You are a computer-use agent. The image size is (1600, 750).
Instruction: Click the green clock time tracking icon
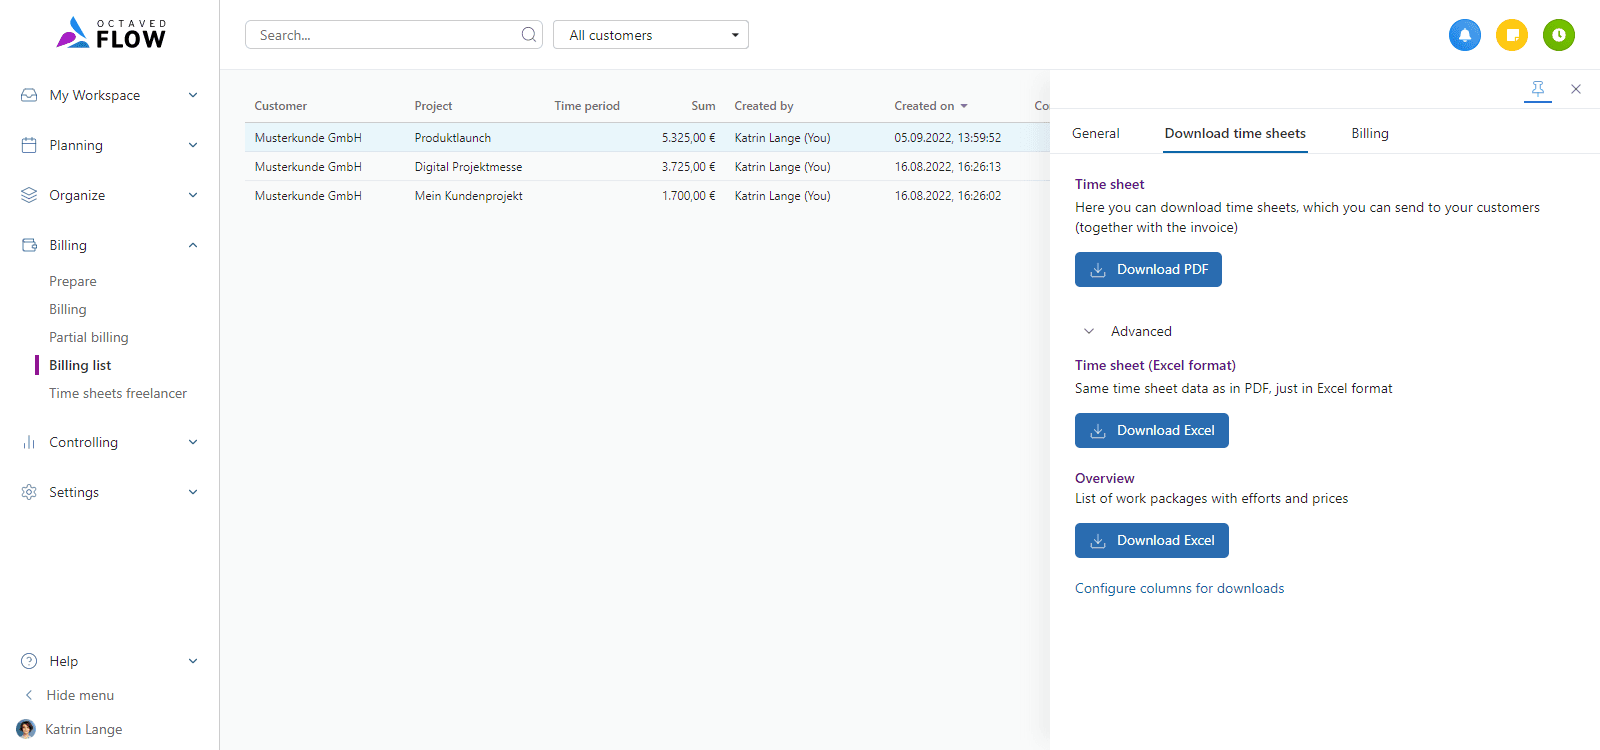pyautogui.click(x=1558, y=35)
